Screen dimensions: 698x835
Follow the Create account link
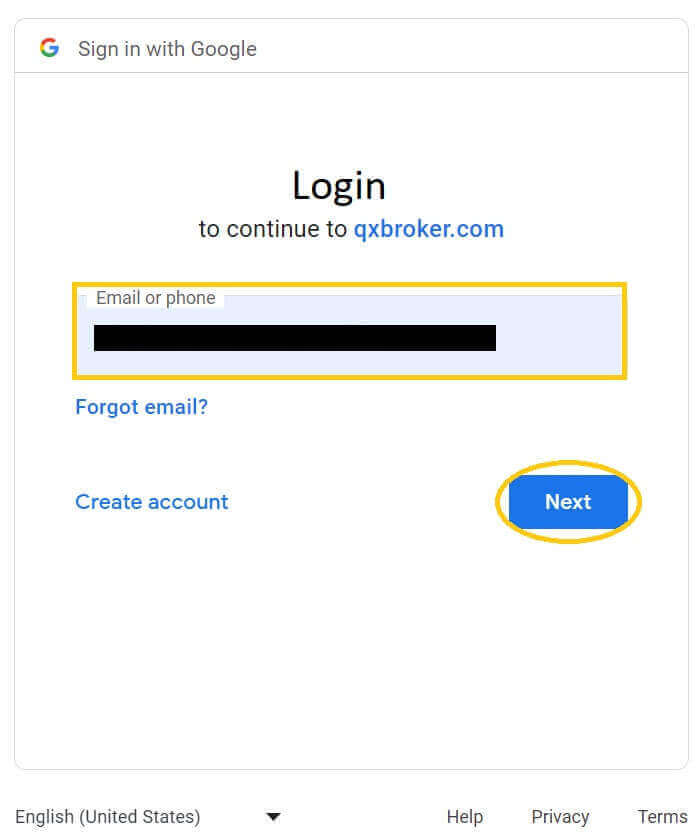(x=152, y=502)
